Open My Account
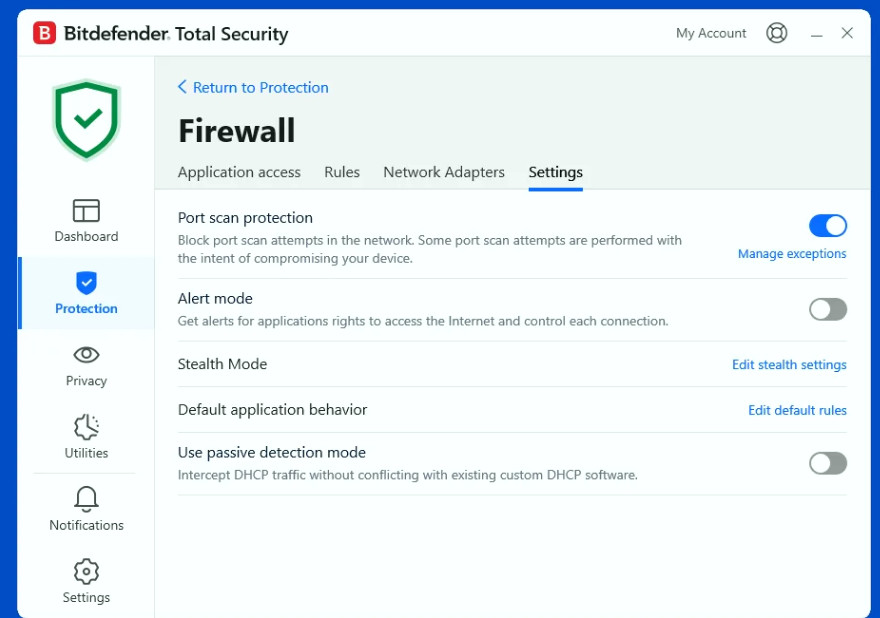Screen dimensions: 880x618 pos(711,33)
